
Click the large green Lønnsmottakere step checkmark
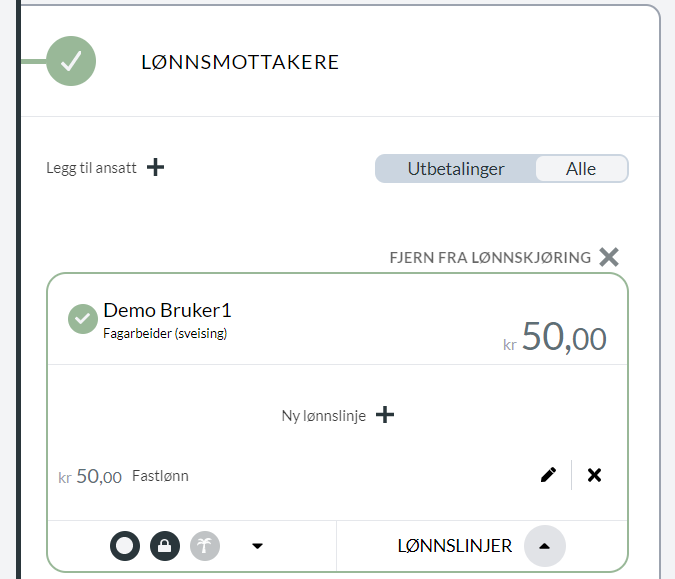click(71, 61)
